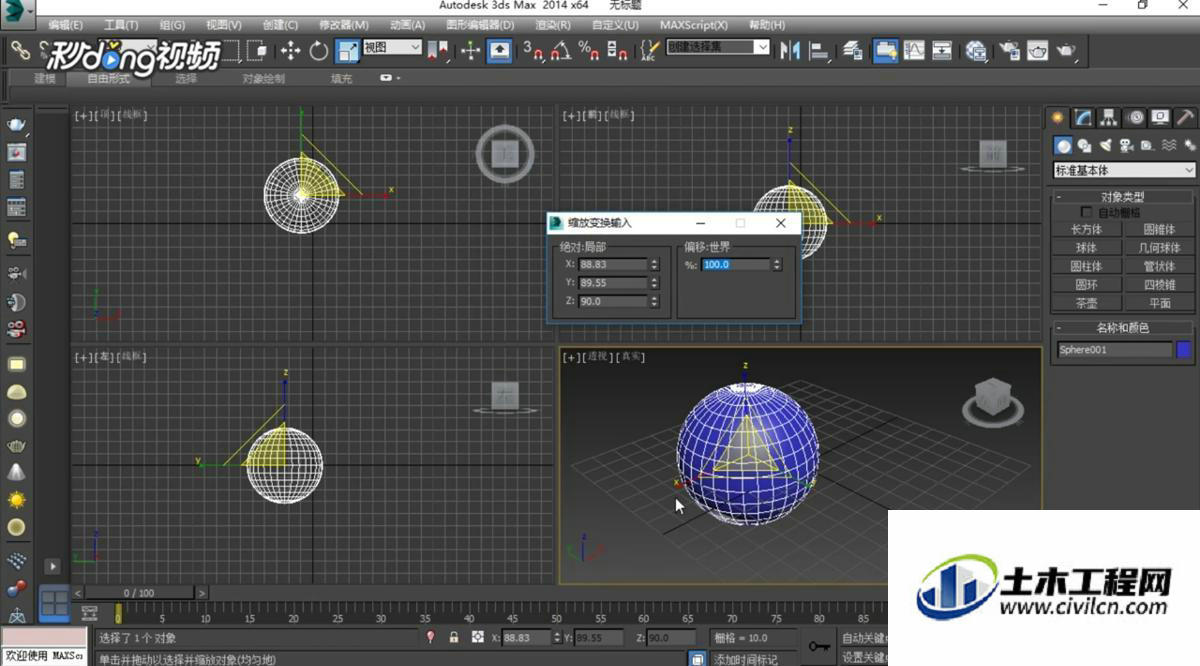Viewport: 1200px width, 666px height.
Task: Click the offset % 100.0 field
Action: (735, 265)
